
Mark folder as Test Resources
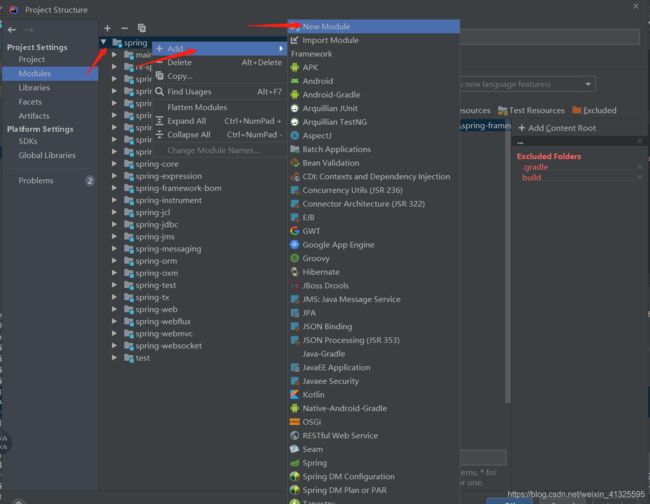[x=531, y=110]
